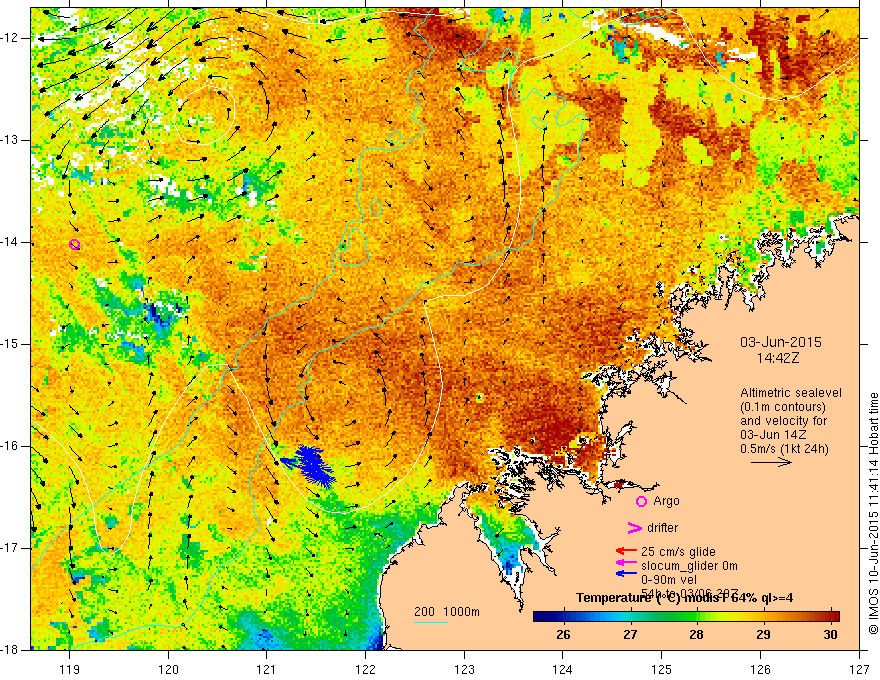This screenshot has height=680, width=880.
Task: Click the 0.5m/s (1kt 24h) label
Action: point(784,449)
